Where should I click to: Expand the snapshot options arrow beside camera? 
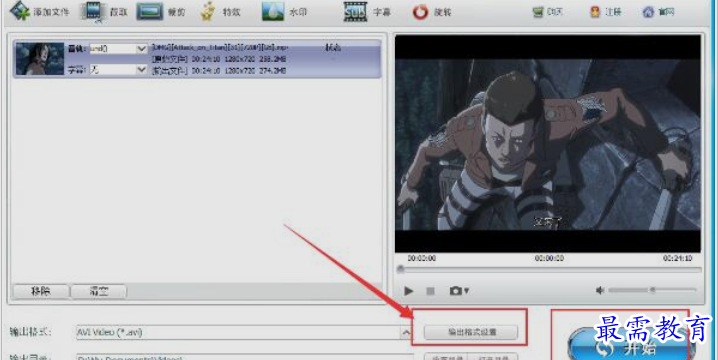[467, 291]
